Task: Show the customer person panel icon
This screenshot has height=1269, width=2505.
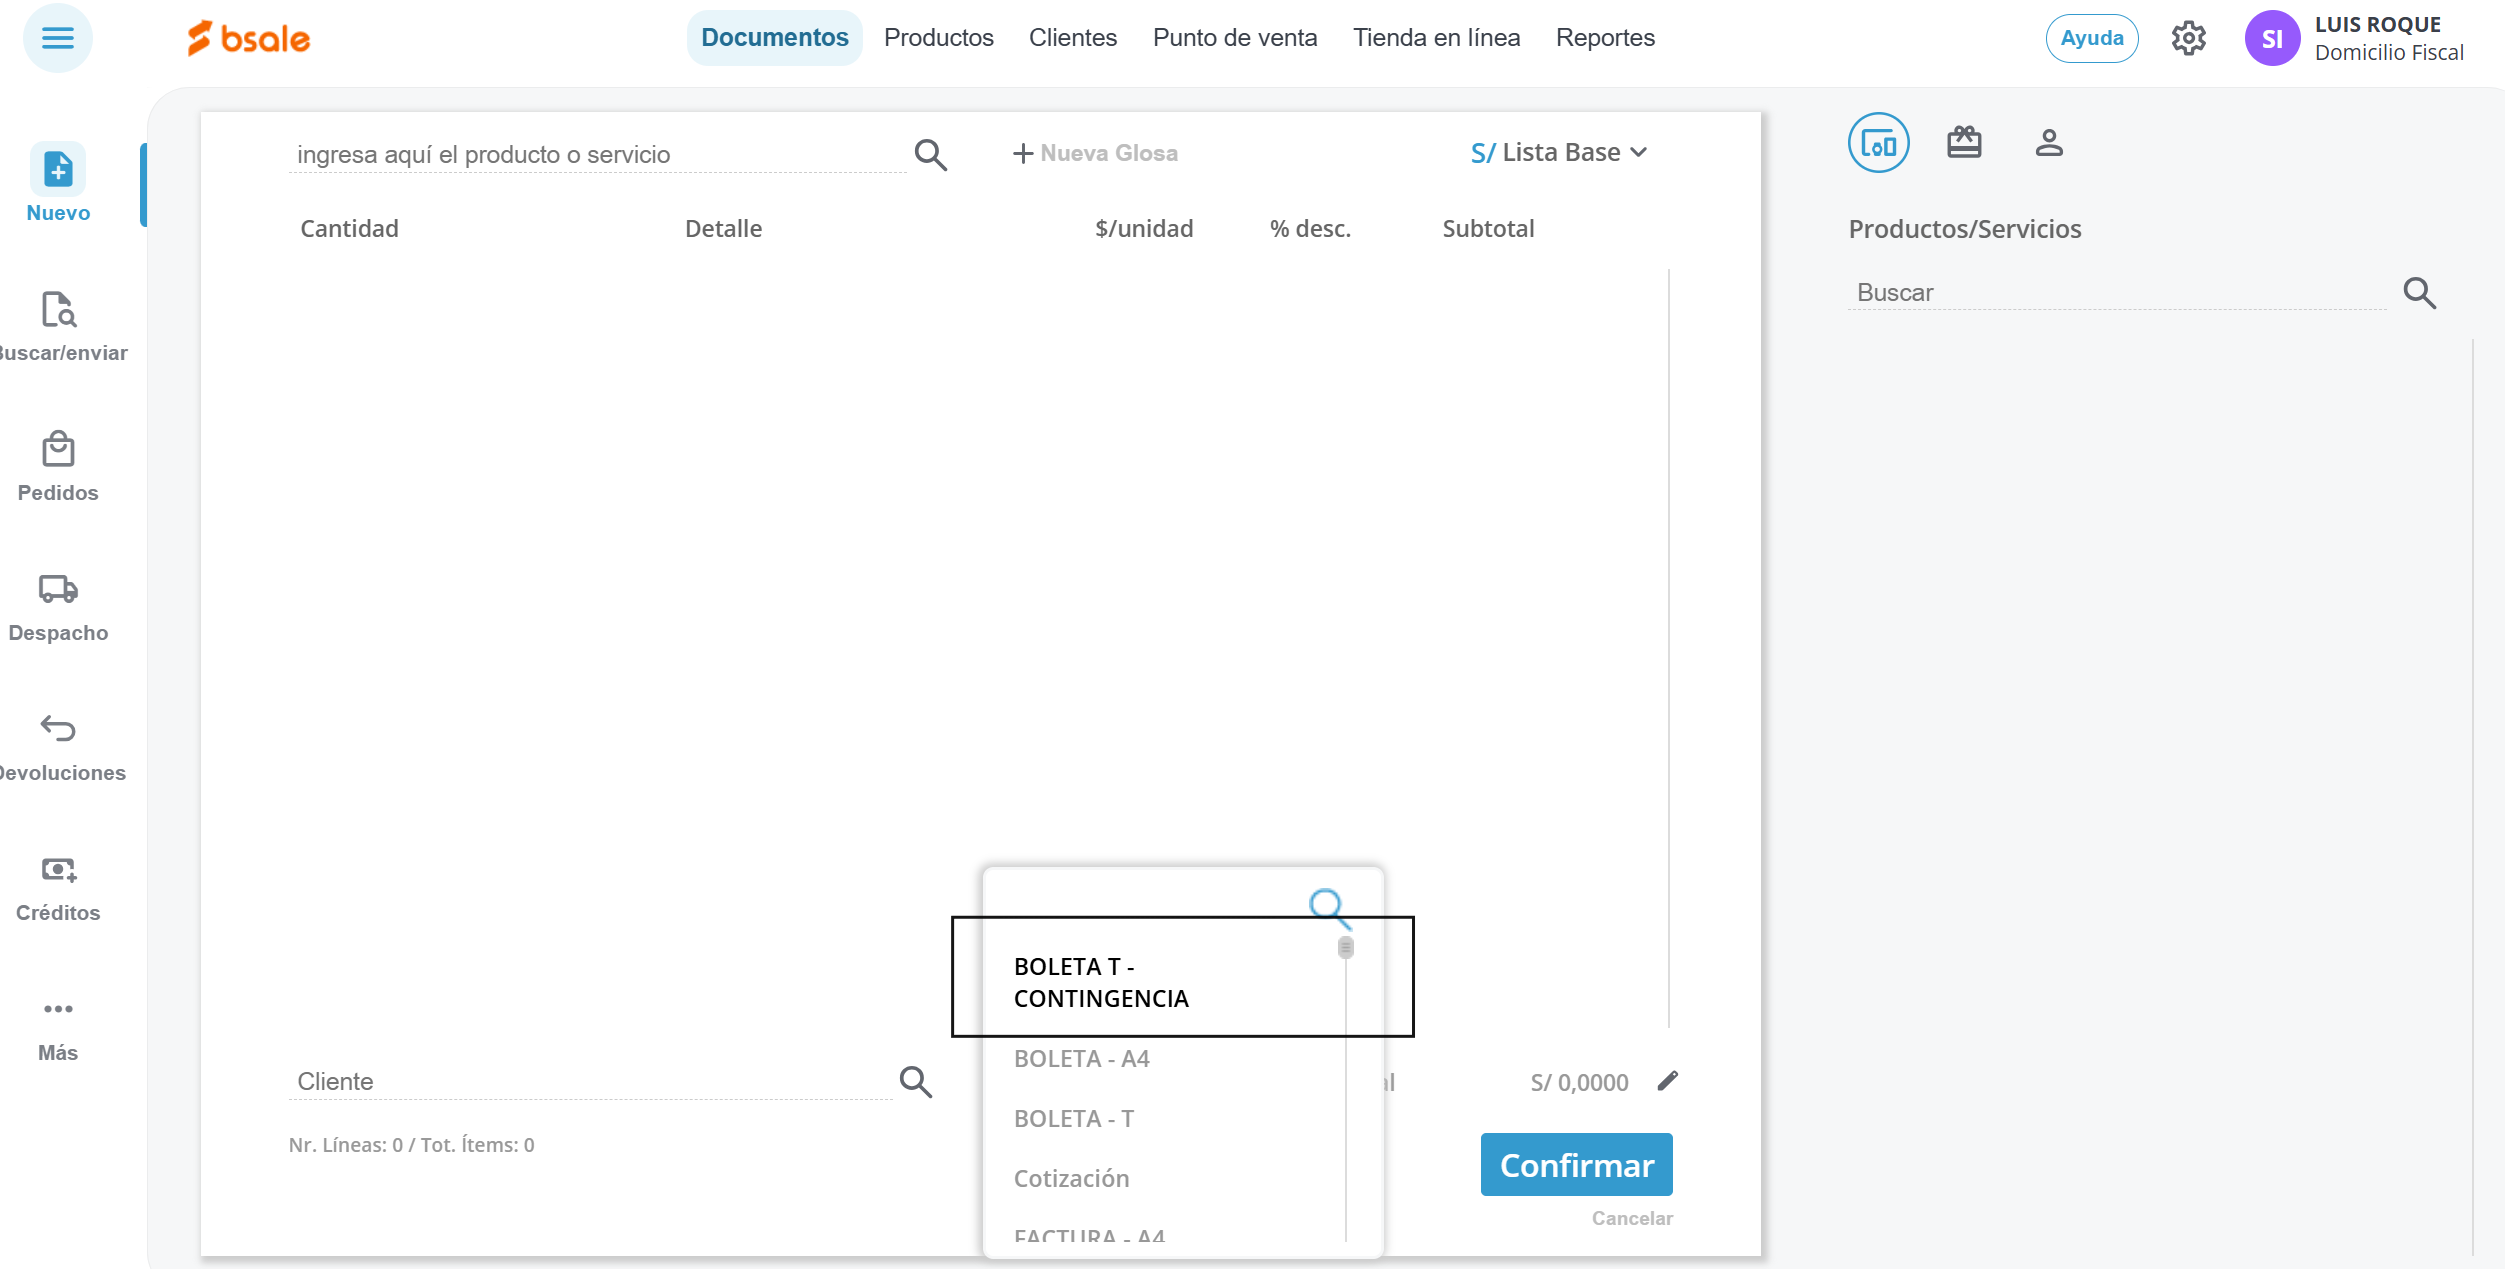Action: [2049, 143]
